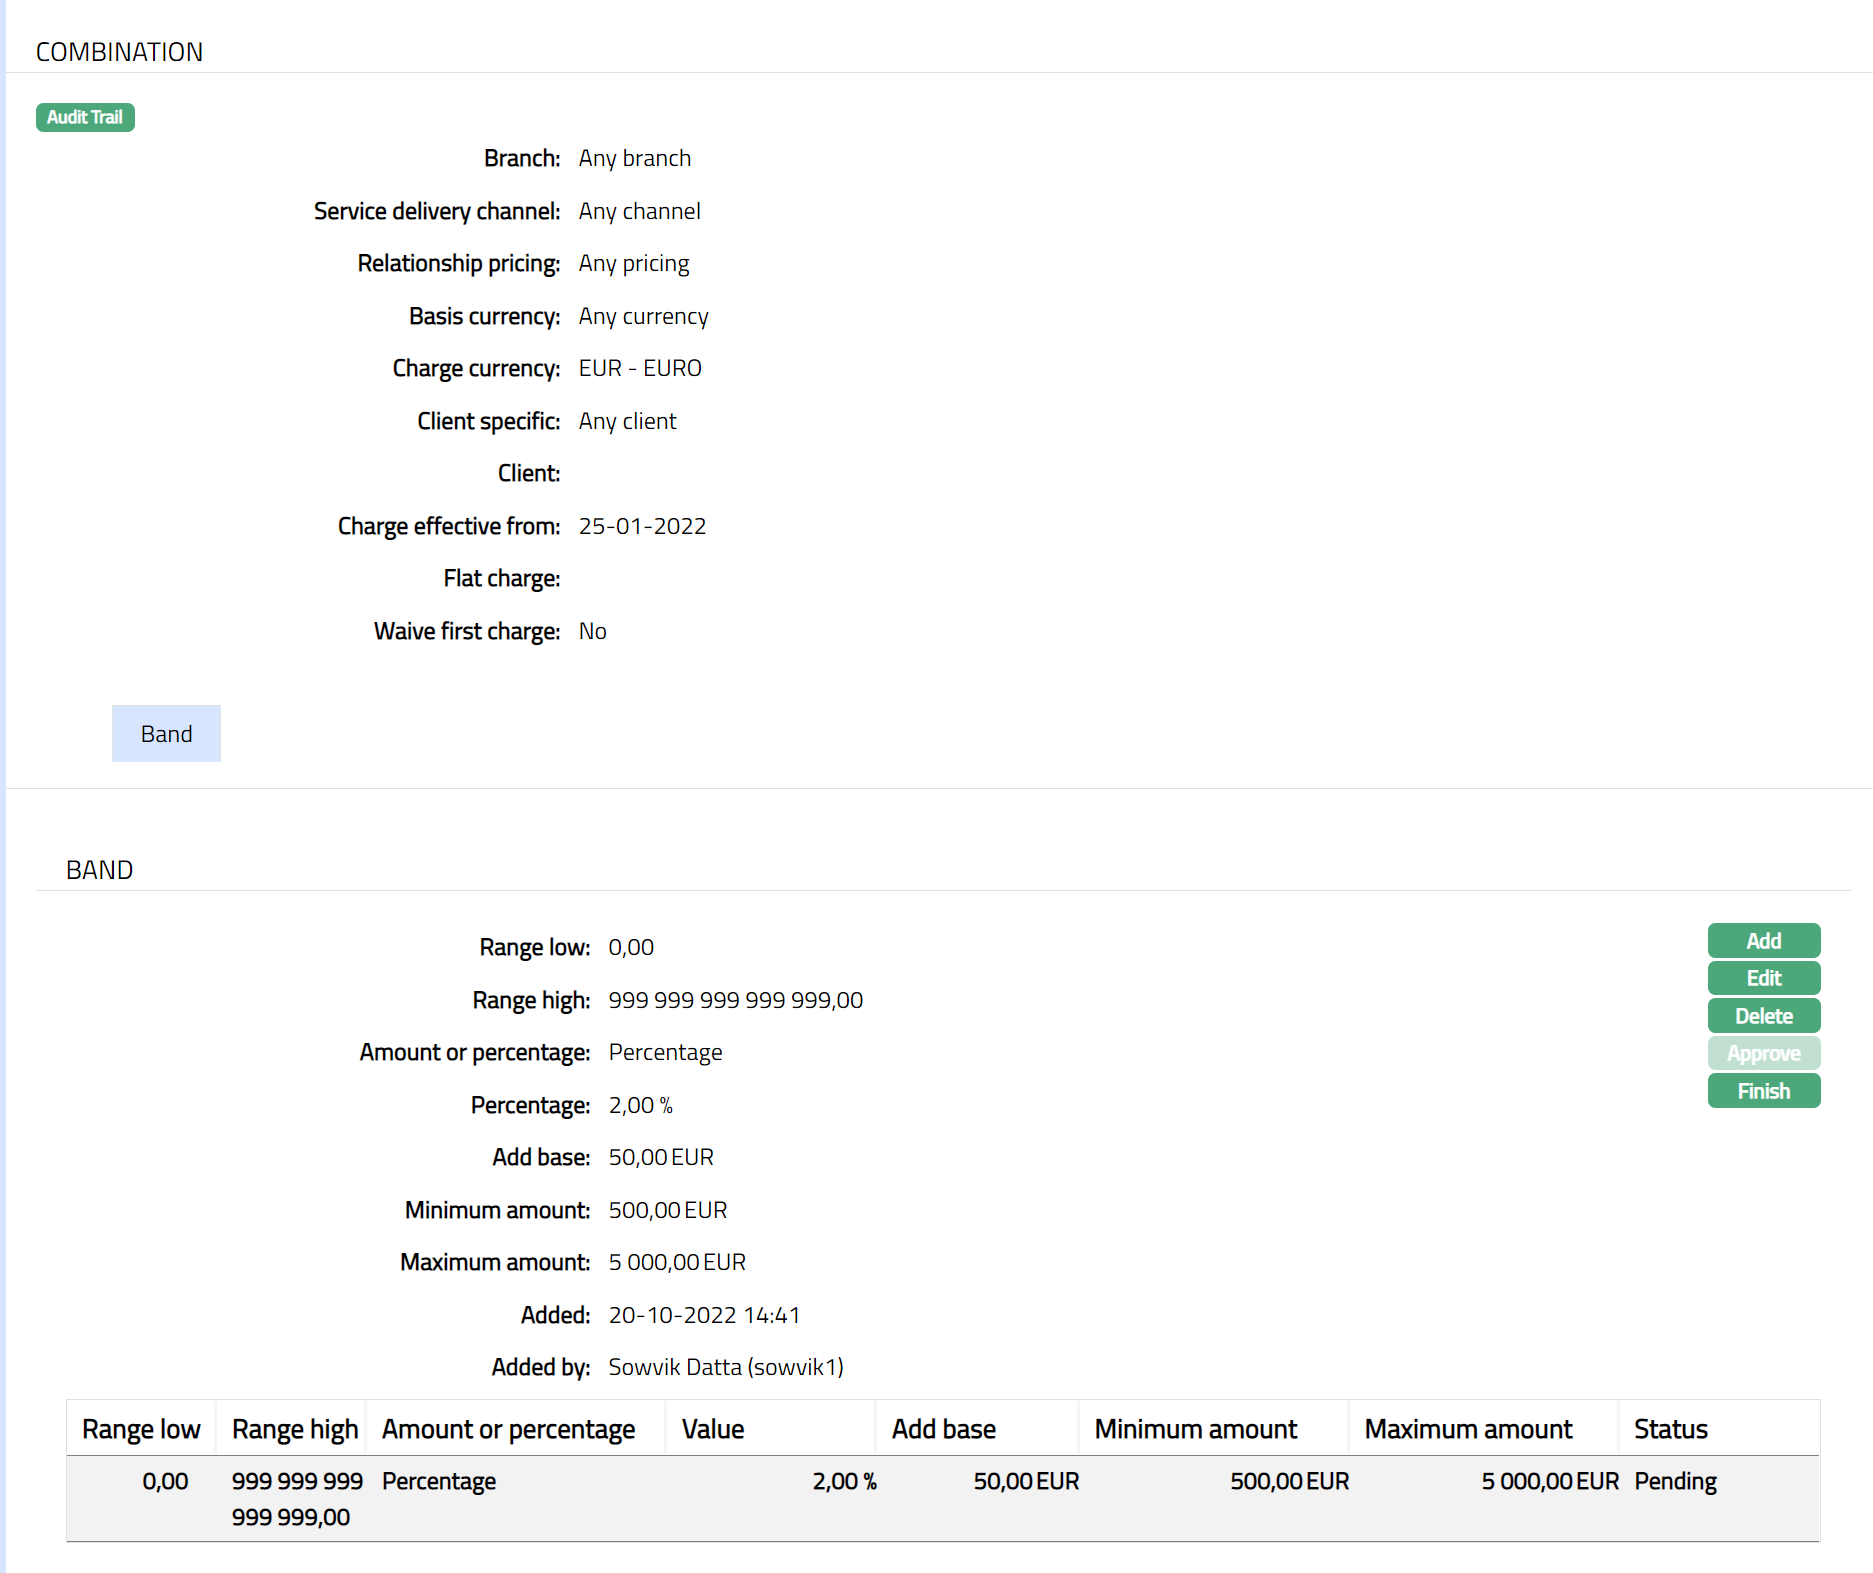Click the Percentage cell in the table row
The image size is (1873, 1573).
pos(439,1481)
